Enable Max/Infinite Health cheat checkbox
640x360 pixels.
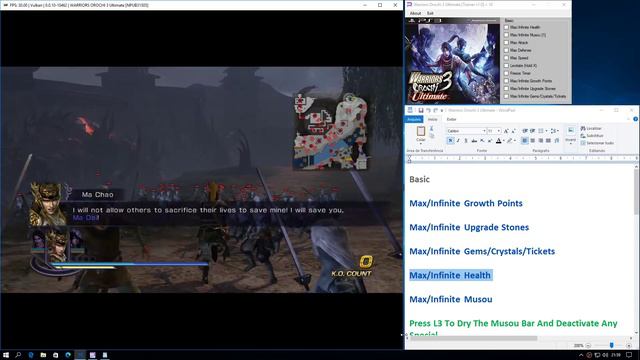507,27
